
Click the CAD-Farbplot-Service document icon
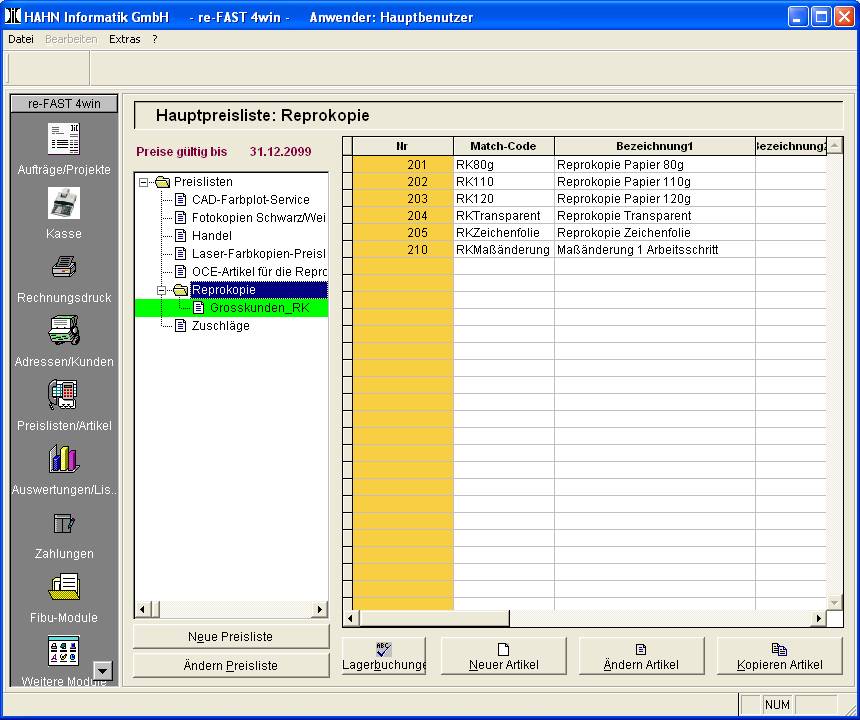click(x=180, y=200)
